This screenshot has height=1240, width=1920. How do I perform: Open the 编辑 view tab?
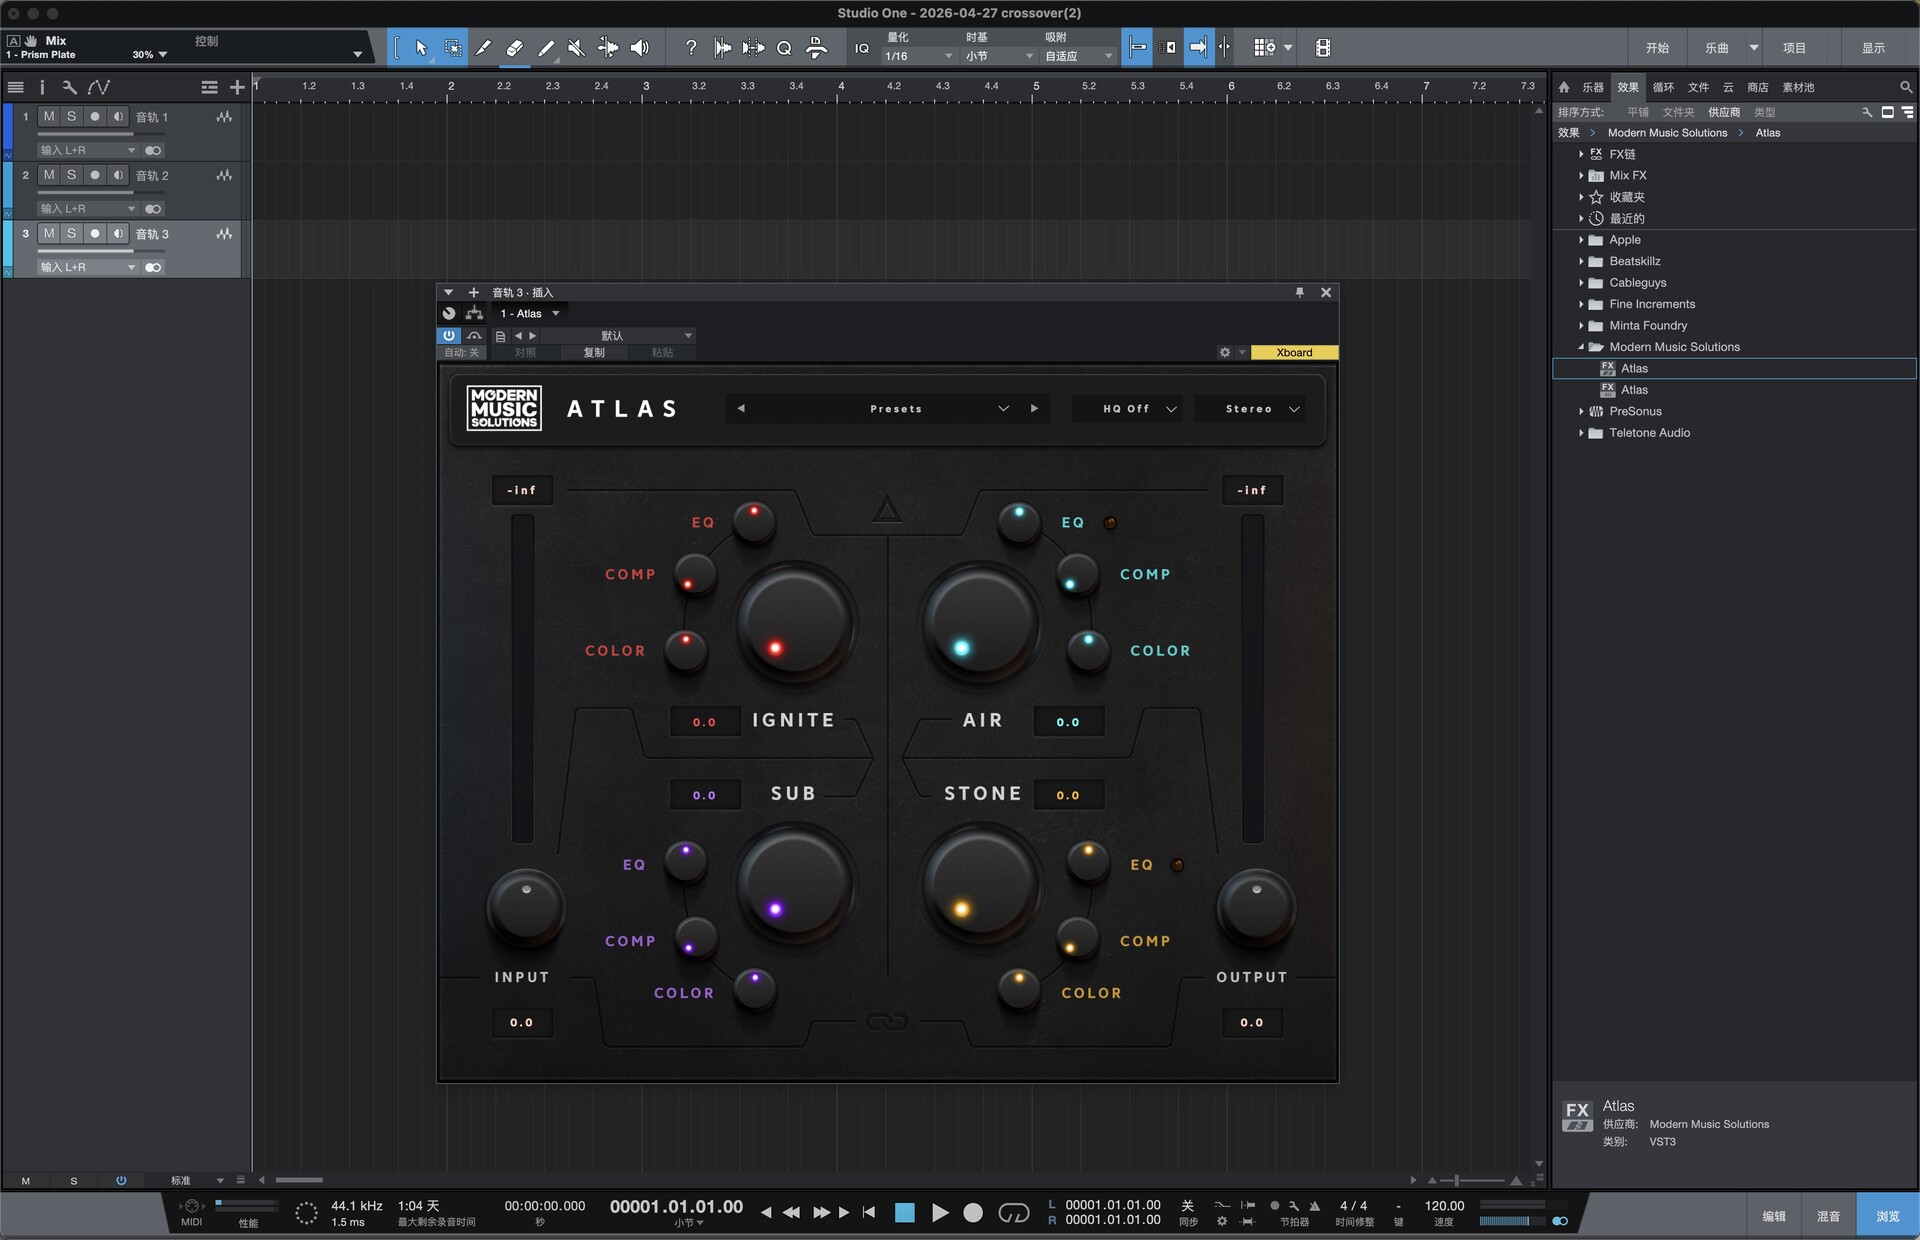(x=1774, y=1215)
